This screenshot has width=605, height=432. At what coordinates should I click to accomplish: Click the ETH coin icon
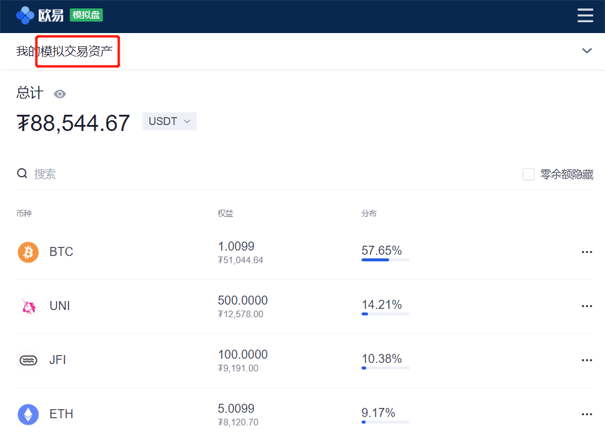(x=28, y=414)
